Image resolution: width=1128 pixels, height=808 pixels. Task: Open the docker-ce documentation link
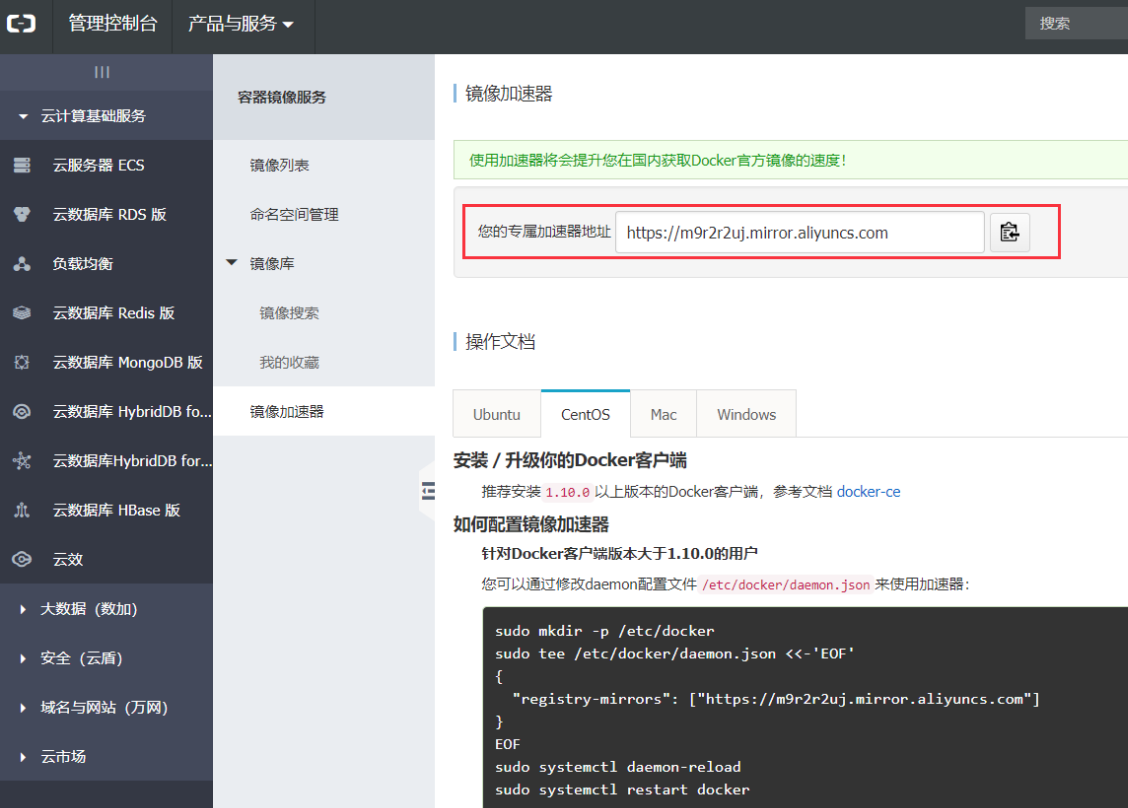pyautogui.click(x=868, y=491)
